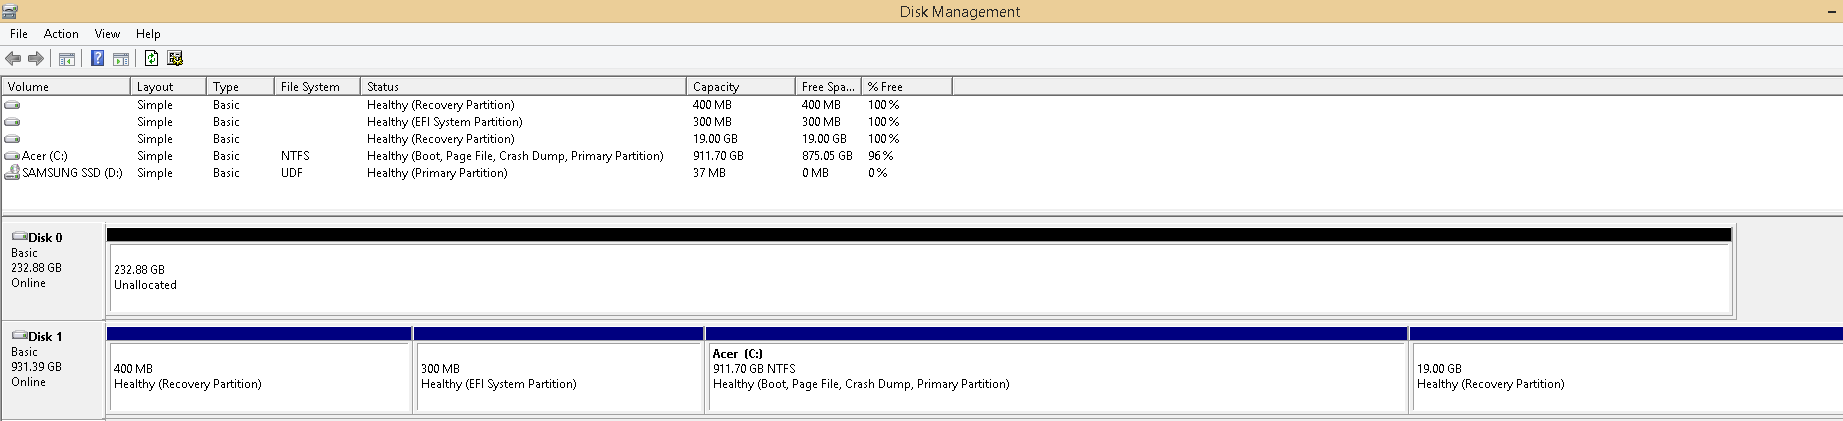This screenshot has width=1843, height=421.
Task: Toggle Show/Hide Console Tree icon
Action: click(x=67, y=59)
